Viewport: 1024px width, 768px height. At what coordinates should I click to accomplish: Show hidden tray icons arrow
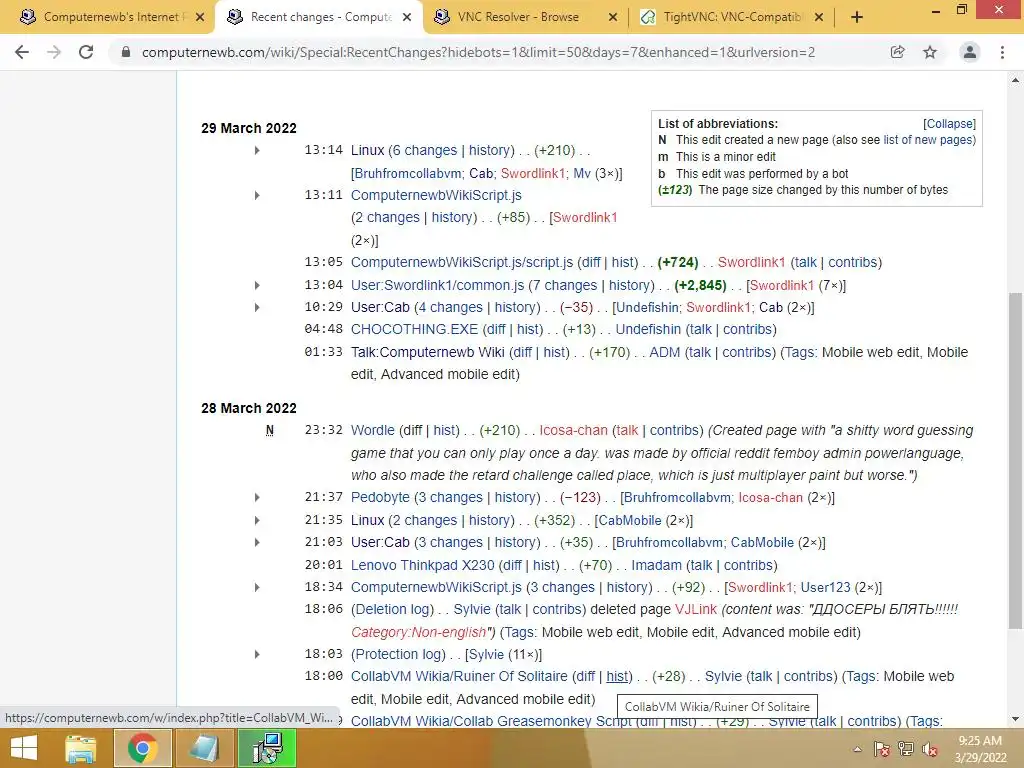coord(857,749)
